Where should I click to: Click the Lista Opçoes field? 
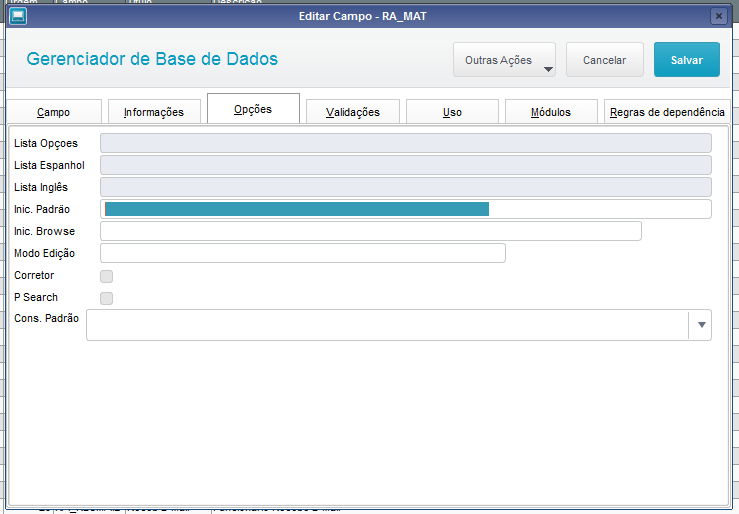(x=406, y=143)
